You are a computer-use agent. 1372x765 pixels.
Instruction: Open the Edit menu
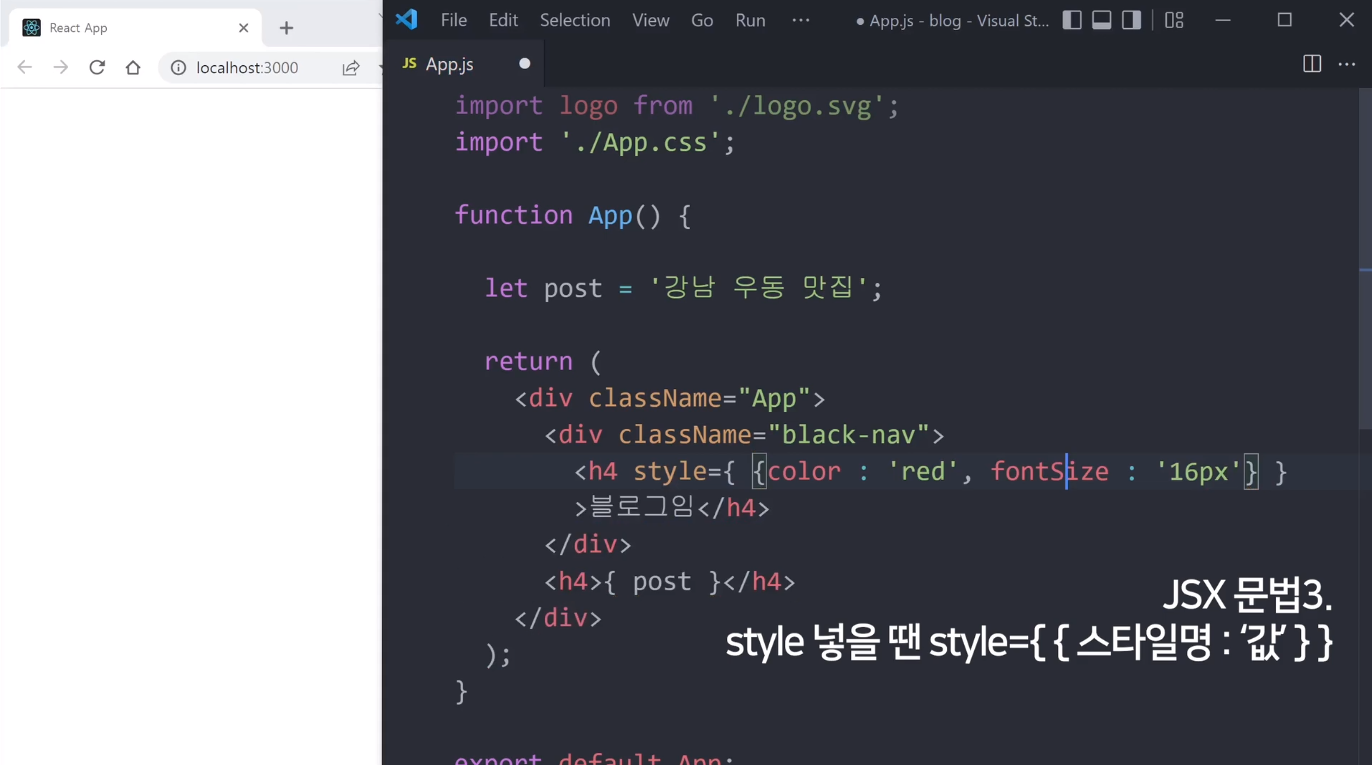click(x=503, y=20)
